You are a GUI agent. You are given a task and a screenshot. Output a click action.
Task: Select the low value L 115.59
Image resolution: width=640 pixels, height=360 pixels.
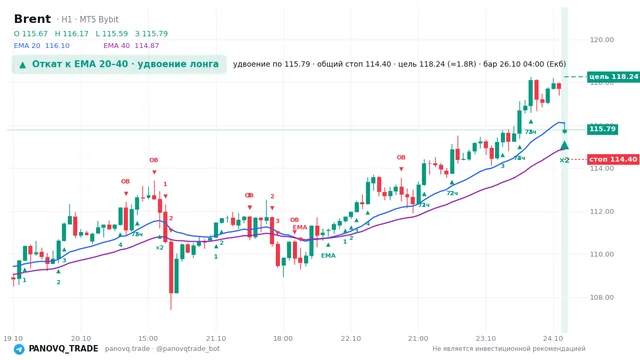coord(111,33)
